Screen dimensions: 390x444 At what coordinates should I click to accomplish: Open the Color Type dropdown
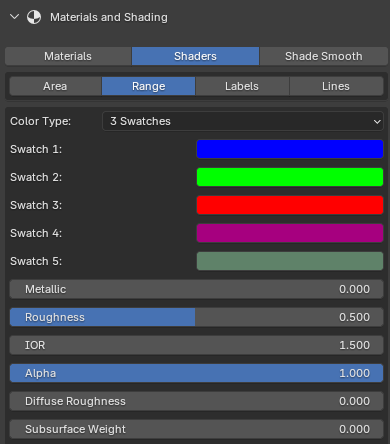click(x=243, y=121)
